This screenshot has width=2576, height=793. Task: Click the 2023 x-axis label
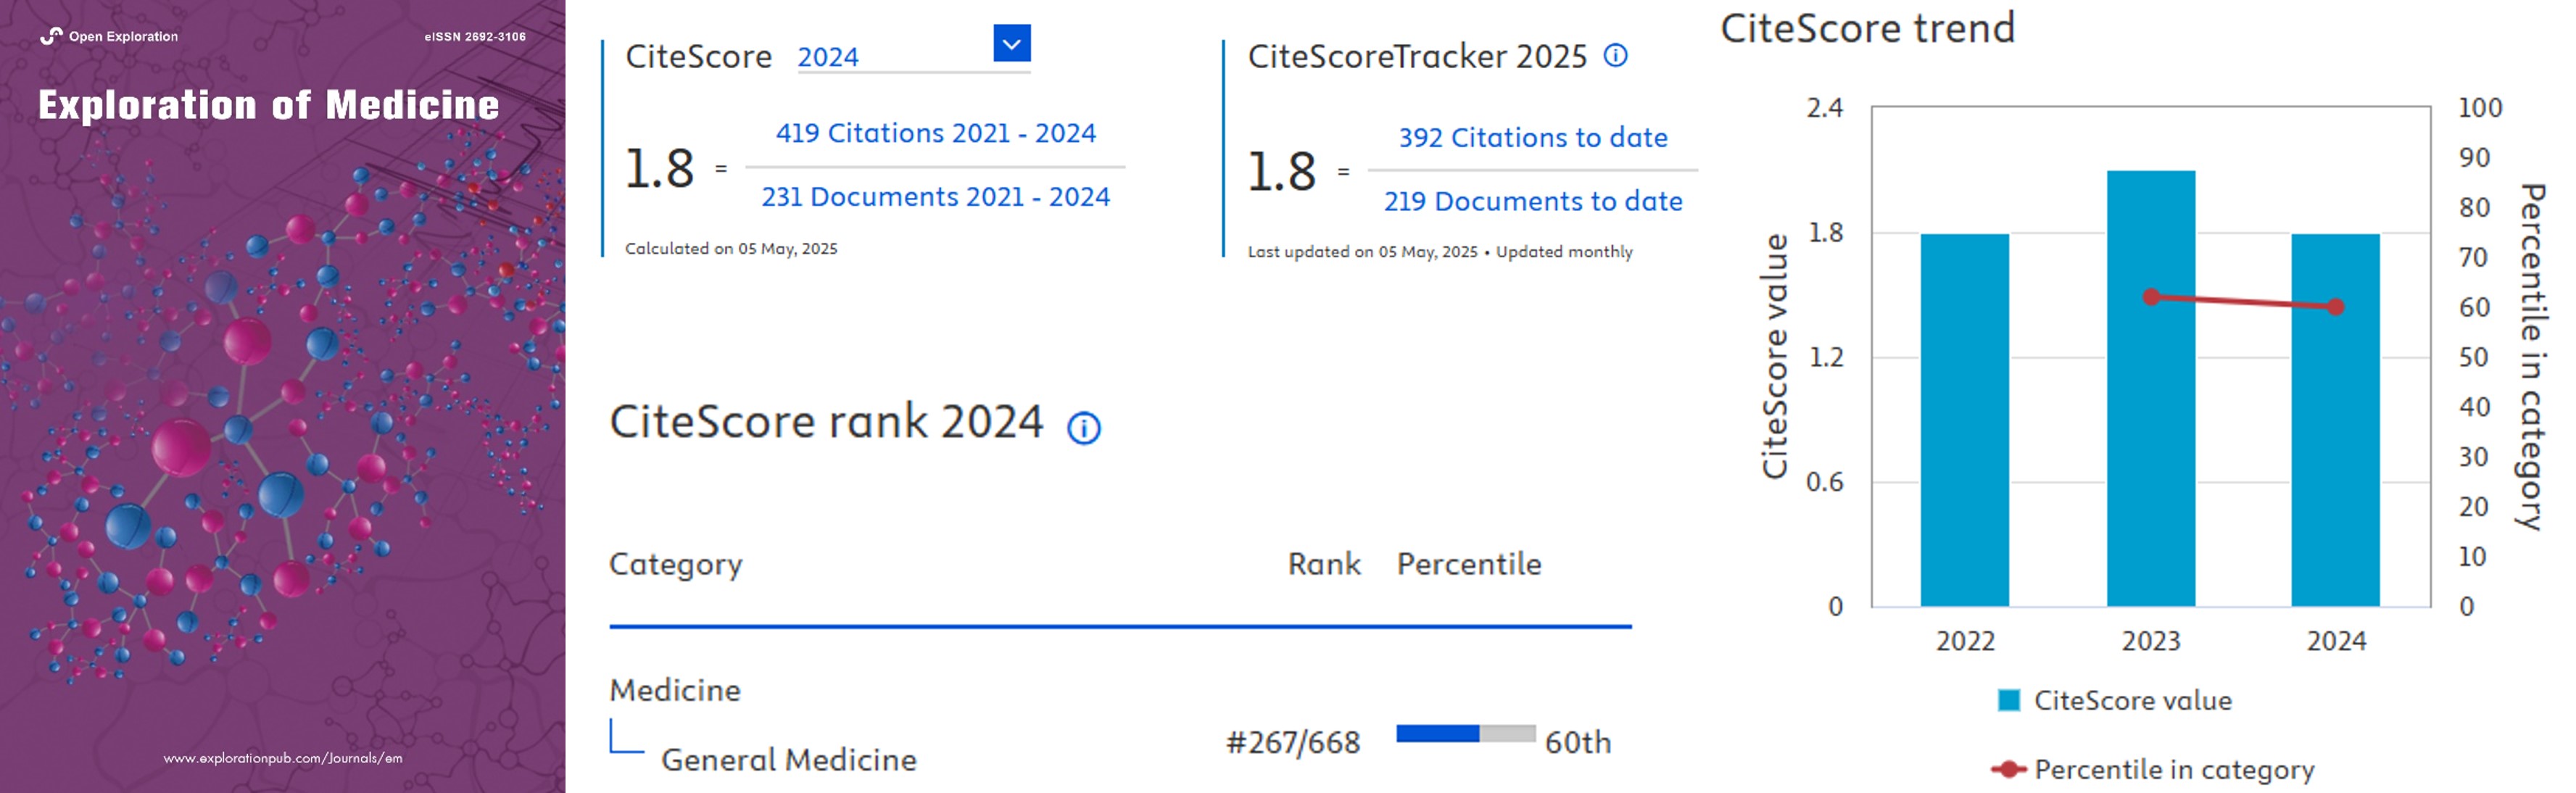pyautogui.click(x=2151, y=641)
